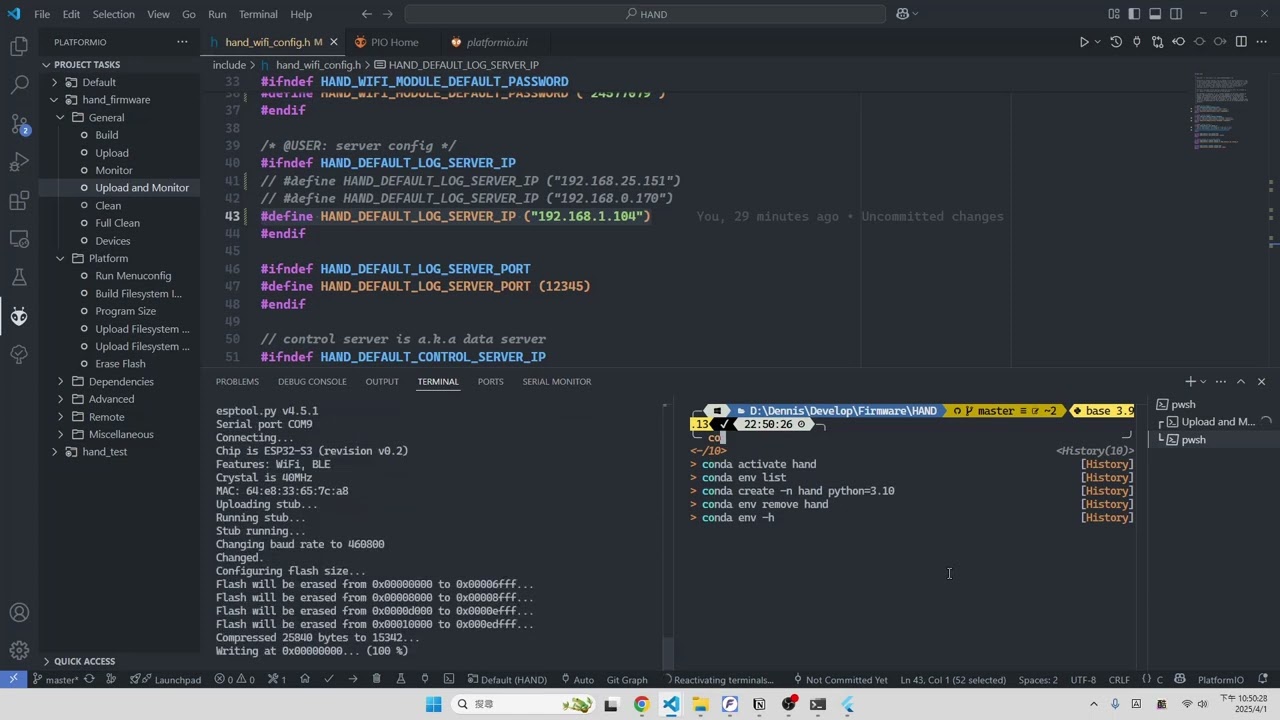
Task: Click the CRLF line ending indicator
Action: click(x=1119, y=680)
